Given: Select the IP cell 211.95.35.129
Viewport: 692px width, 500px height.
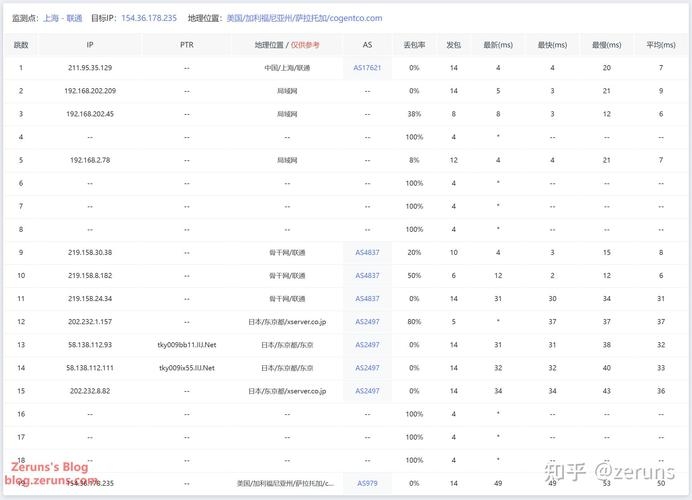Looking at the screenshot, I should tap(90, 68).
